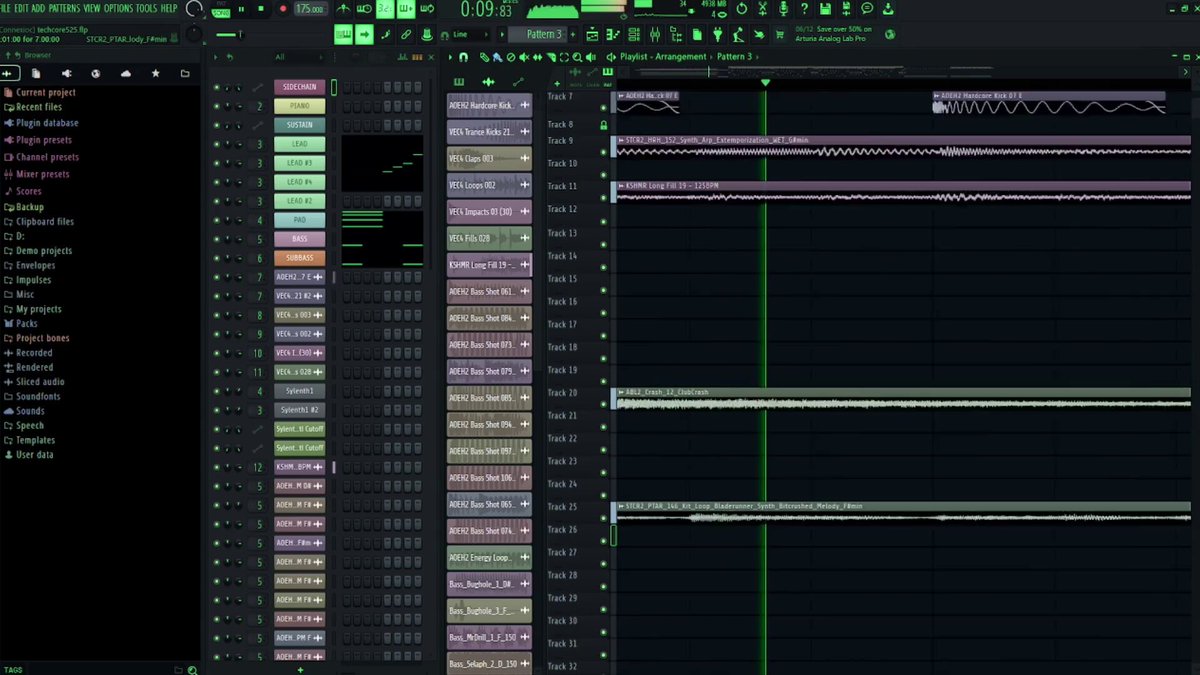Screen dimensions: 1200x675
Task: Open the TOOLS menu
Action: (x=147, y=8)
